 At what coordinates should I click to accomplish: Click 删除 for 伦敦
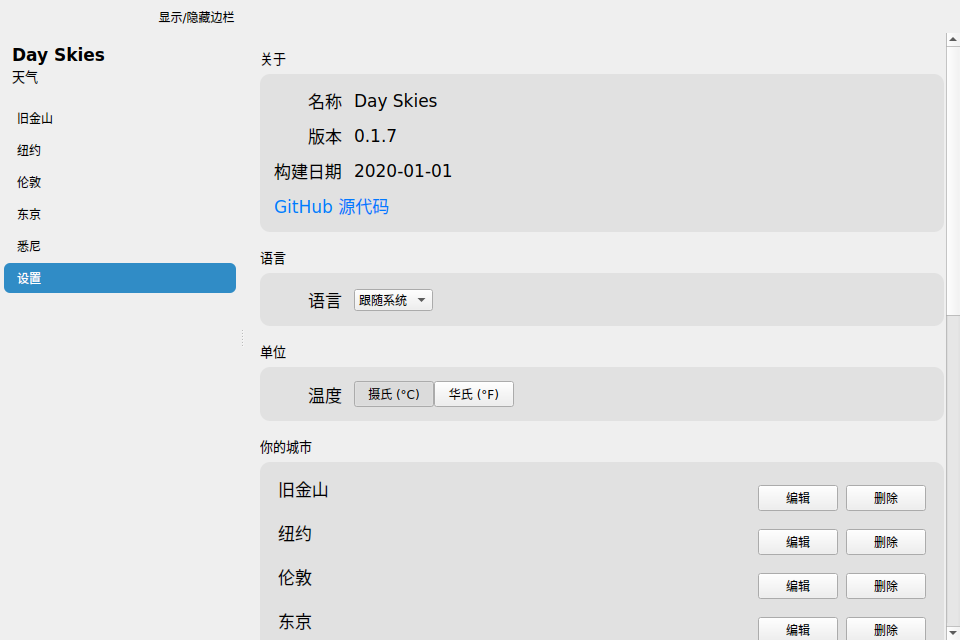(x=886, y=586)
